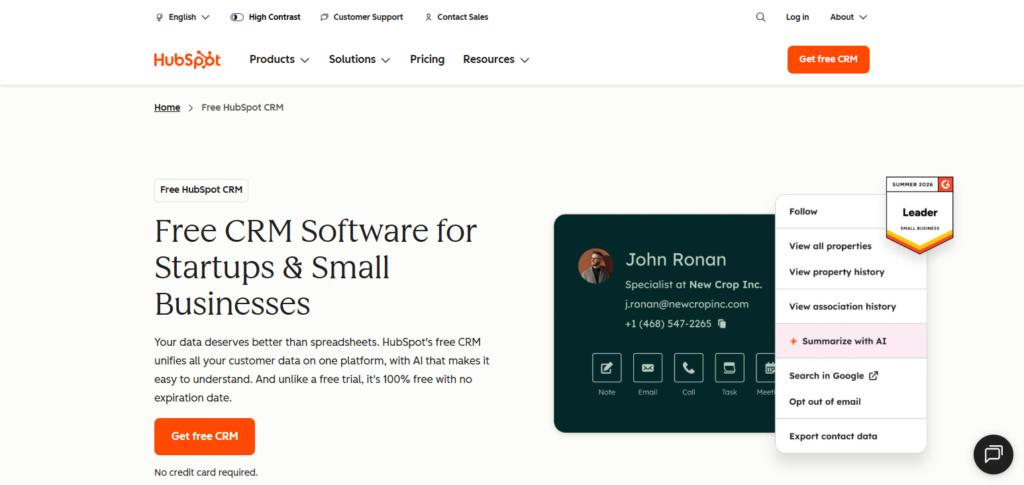Screen dimensions: 1024x485
Task: Choose Summarize with AI
Action: click(x=851, y=341)
